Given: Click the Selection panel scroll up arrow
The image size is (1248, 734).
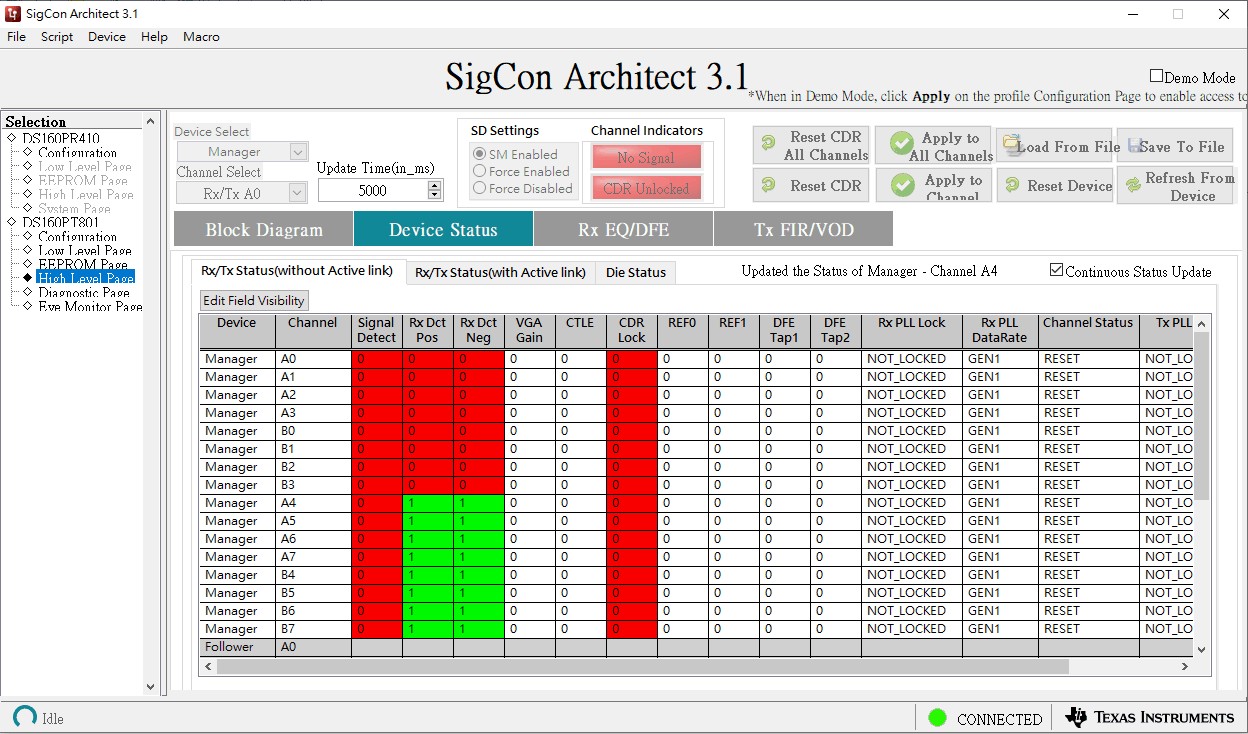Looking at the screenshot, I should tap(151, 121).
